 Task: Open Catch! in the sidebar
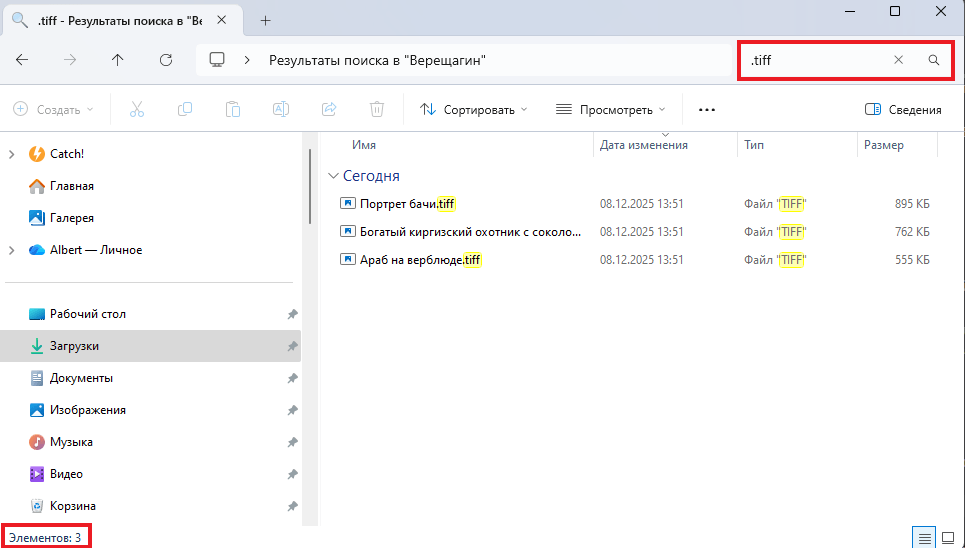pos(66,154)
